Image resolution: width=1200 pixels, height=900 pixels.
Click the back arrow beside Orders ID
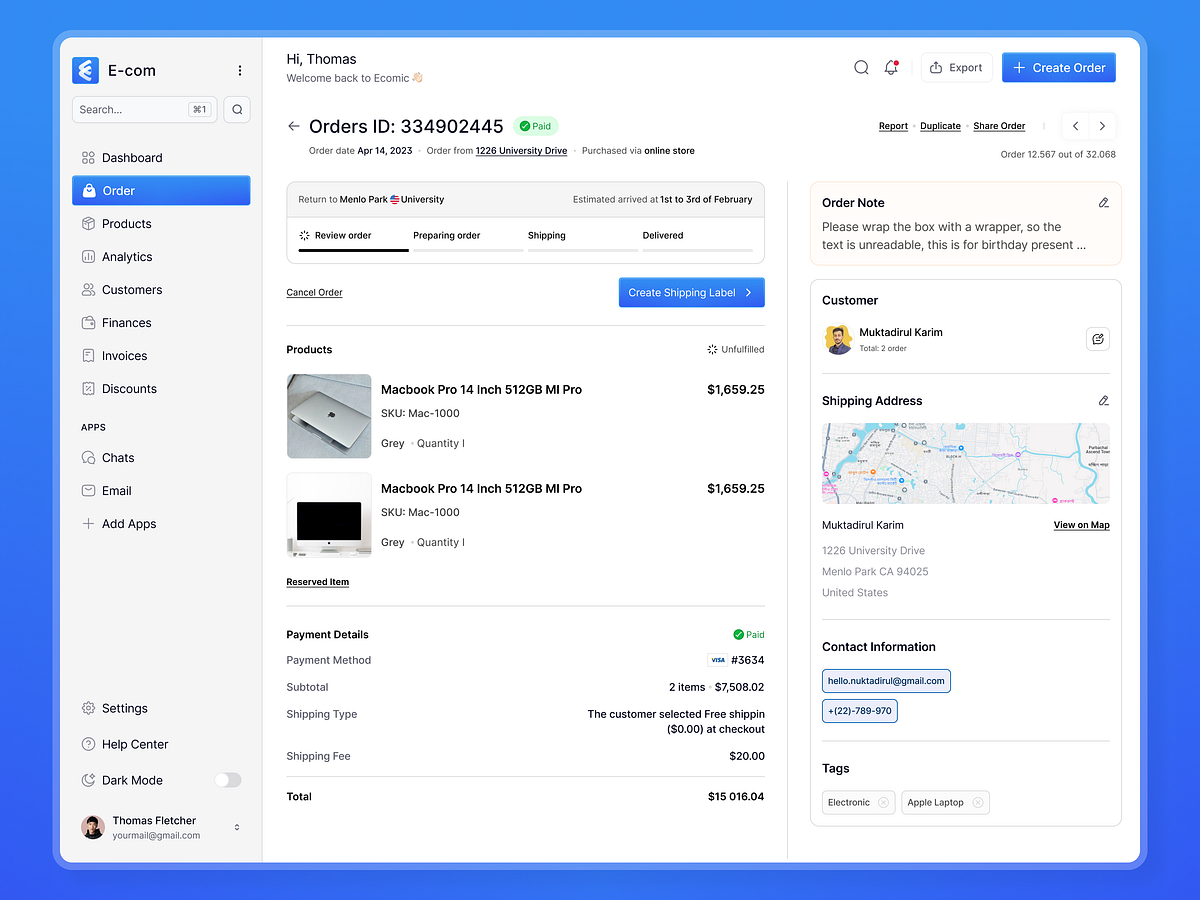[x=292, y=126]
